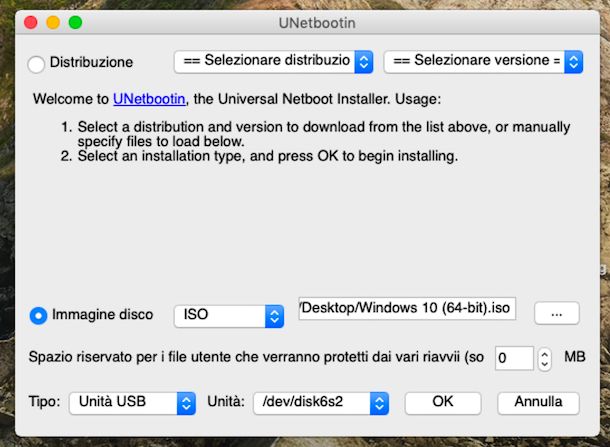
Task: Click the 'MB' unit label
Action: [x=575, y=357]
